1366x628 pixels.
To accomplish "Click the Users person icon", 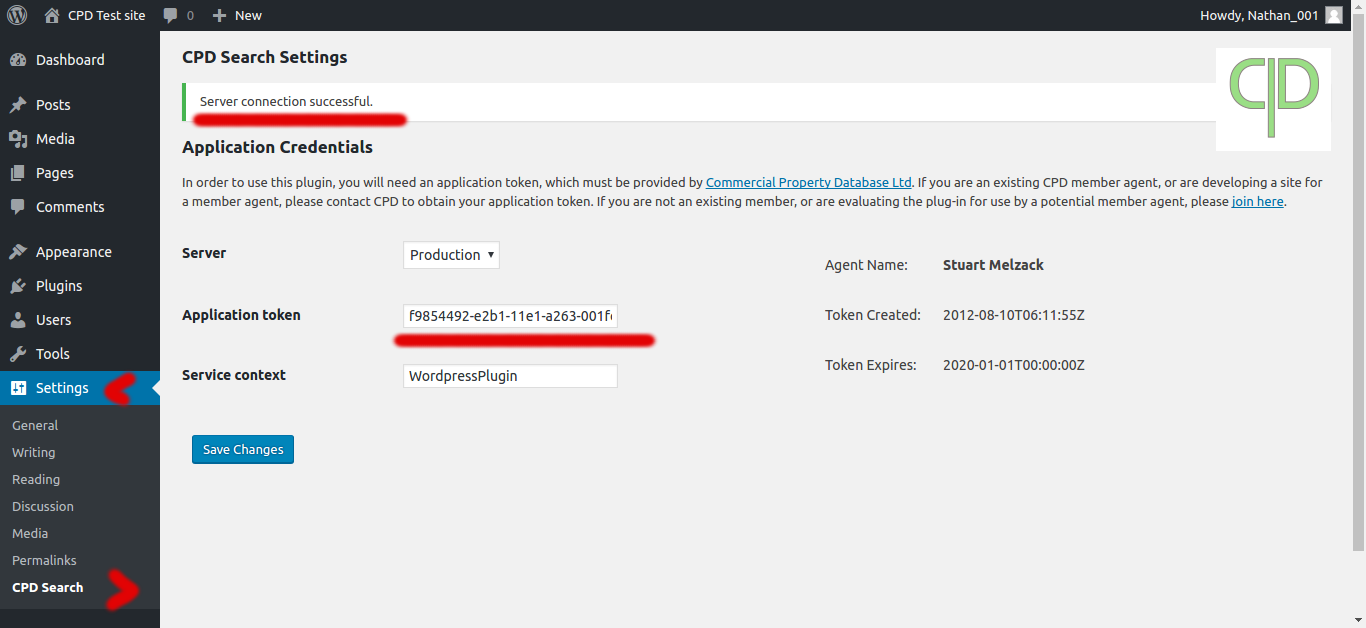I will pos(18,320).
